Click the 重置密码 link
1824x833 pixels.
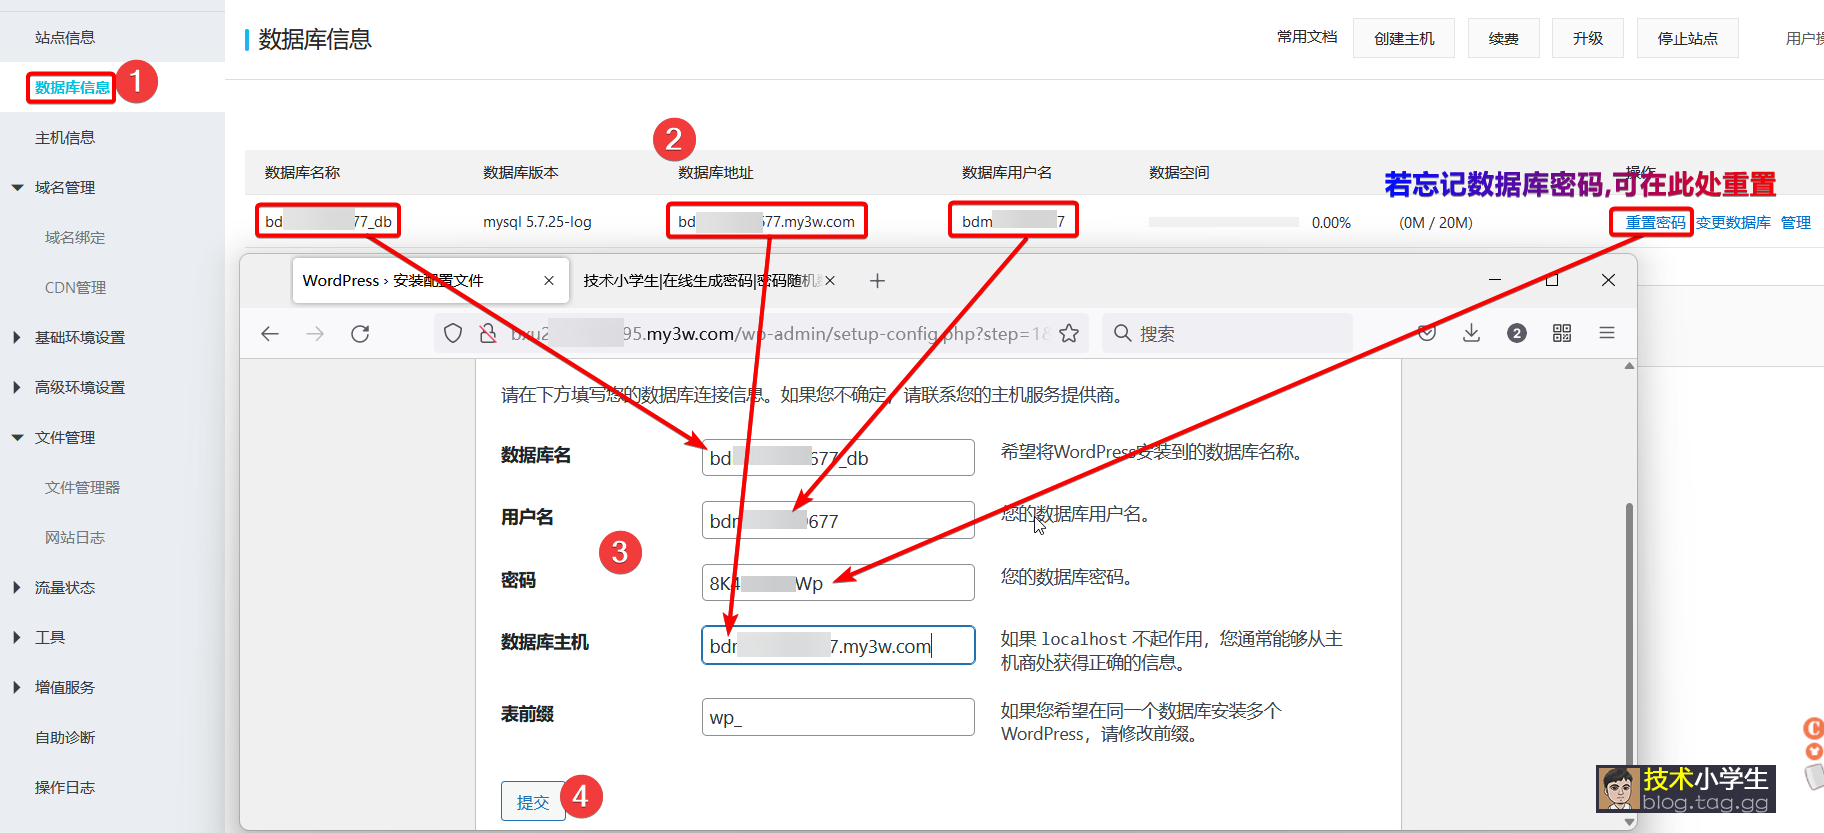(1655, 223)
